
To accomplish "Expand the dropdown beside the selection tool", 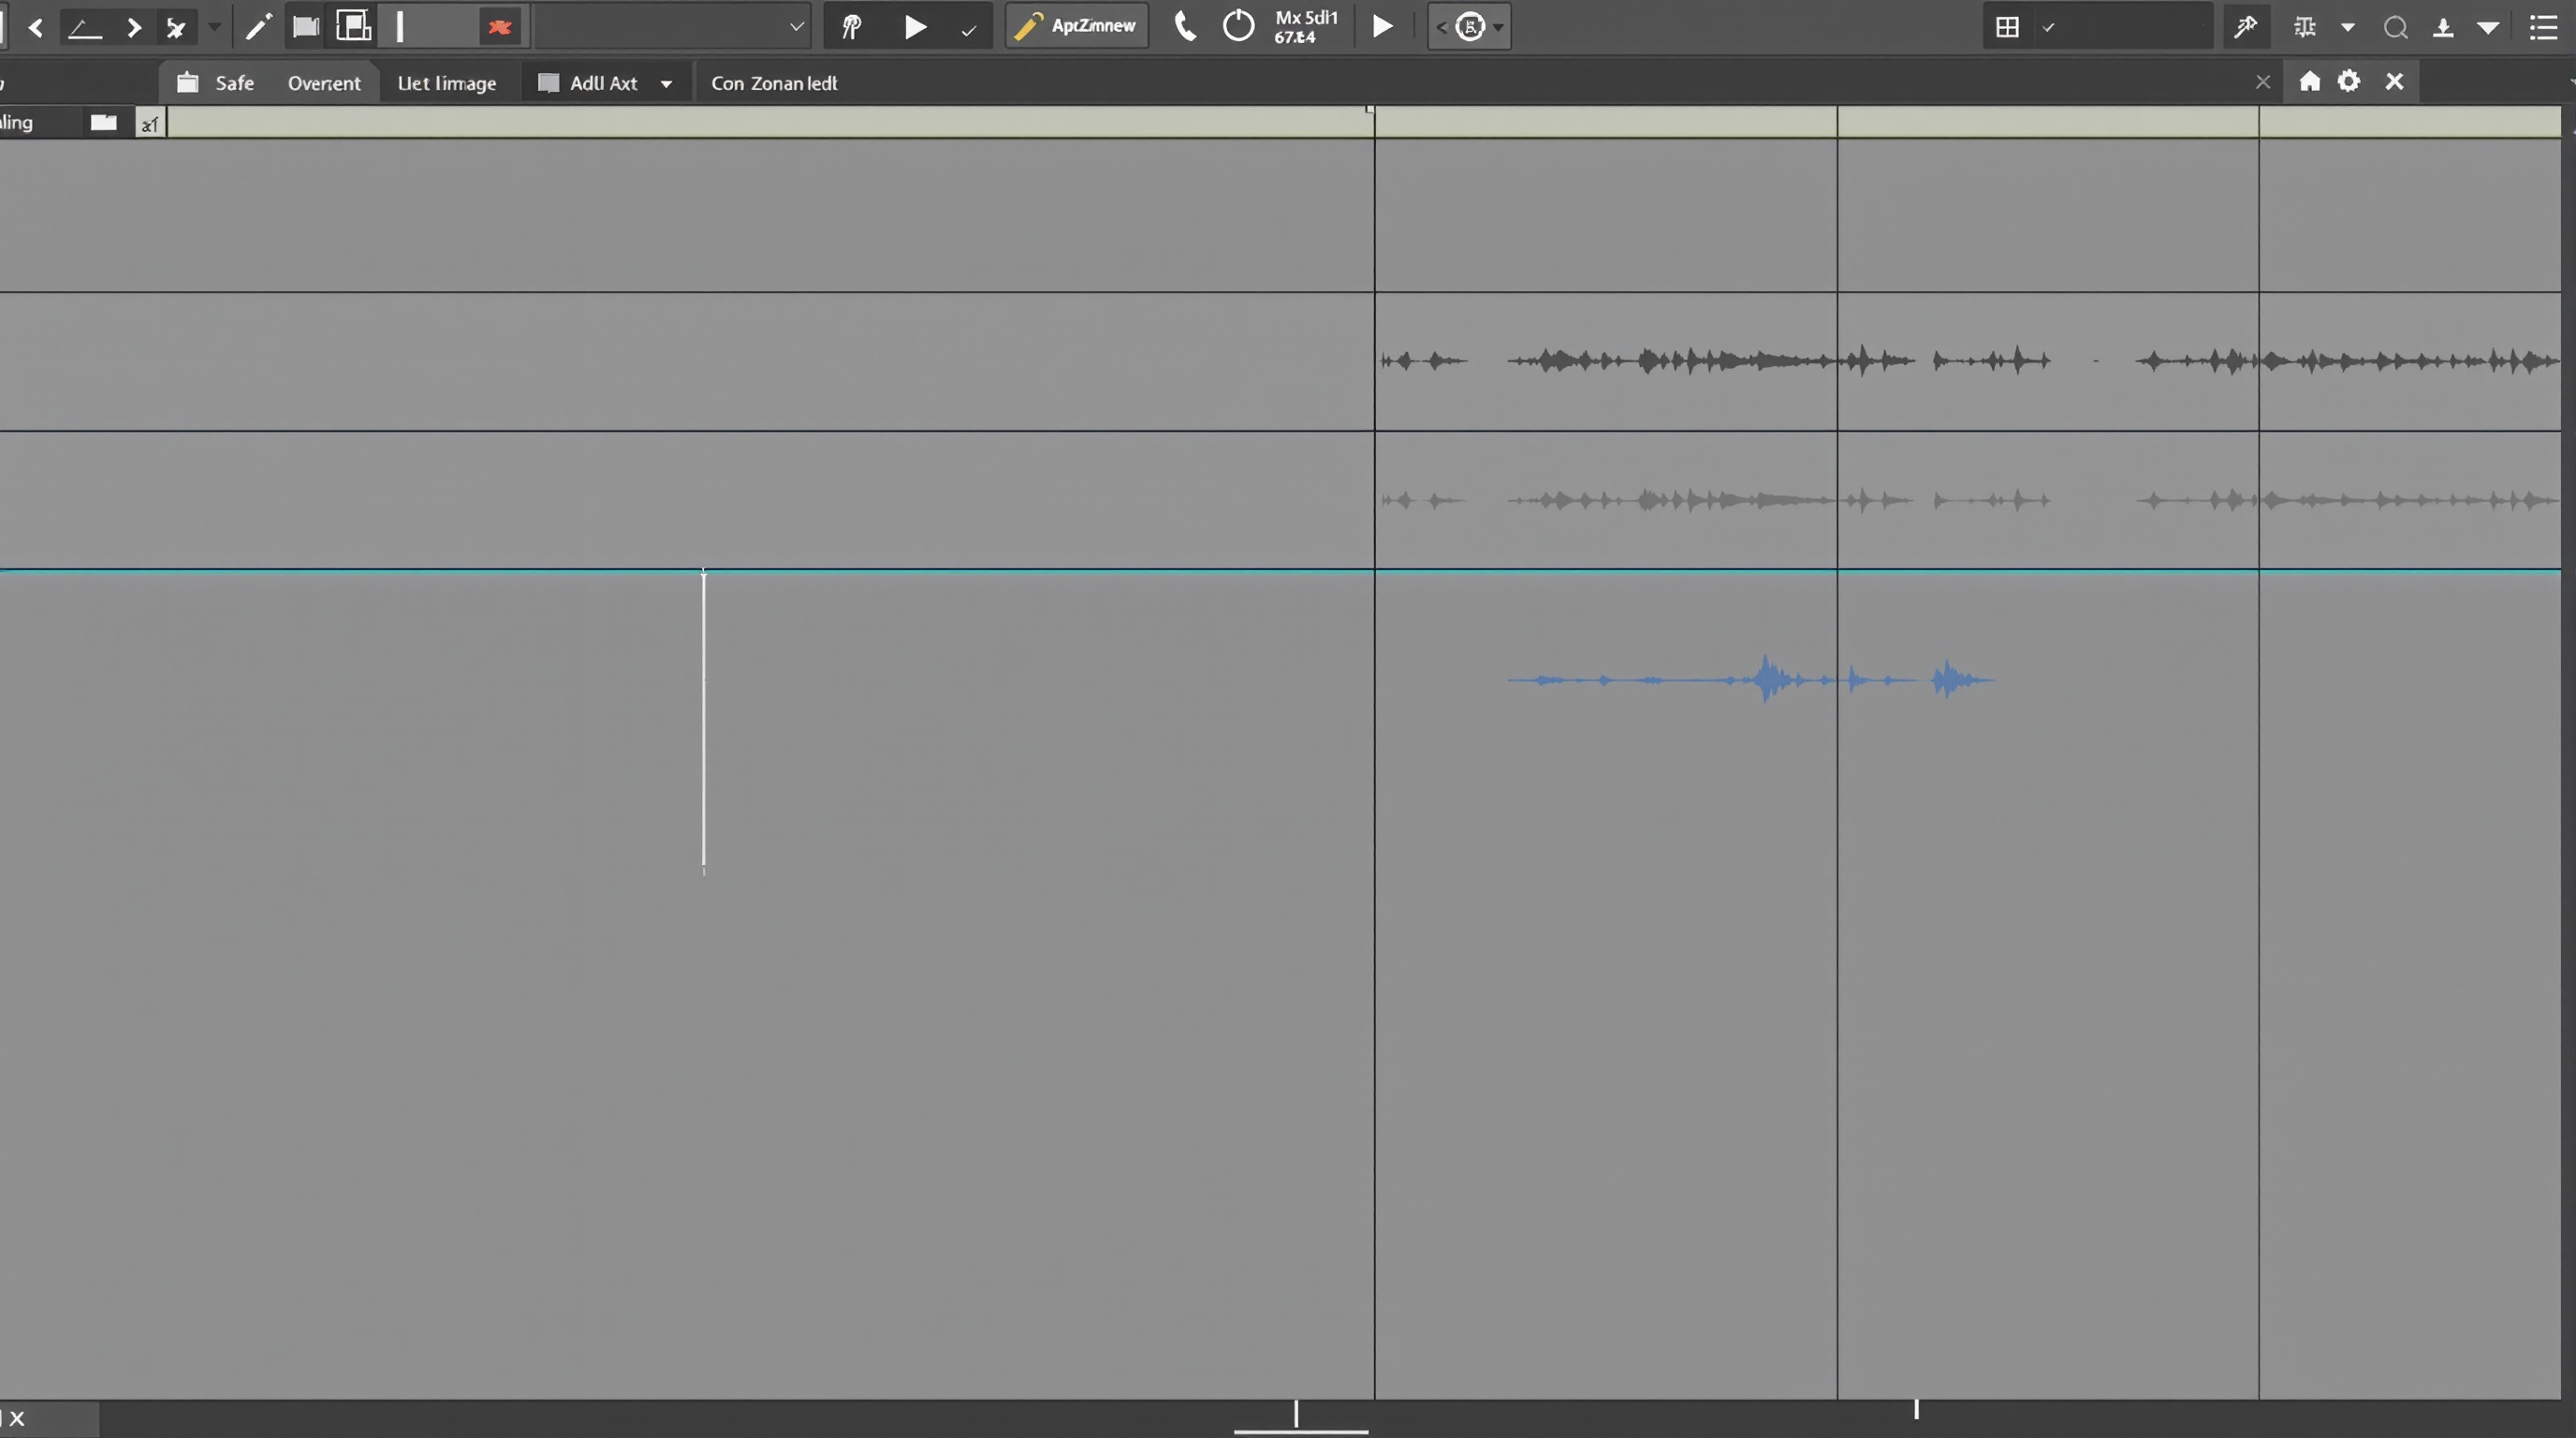I will click(x=213, y=27).
